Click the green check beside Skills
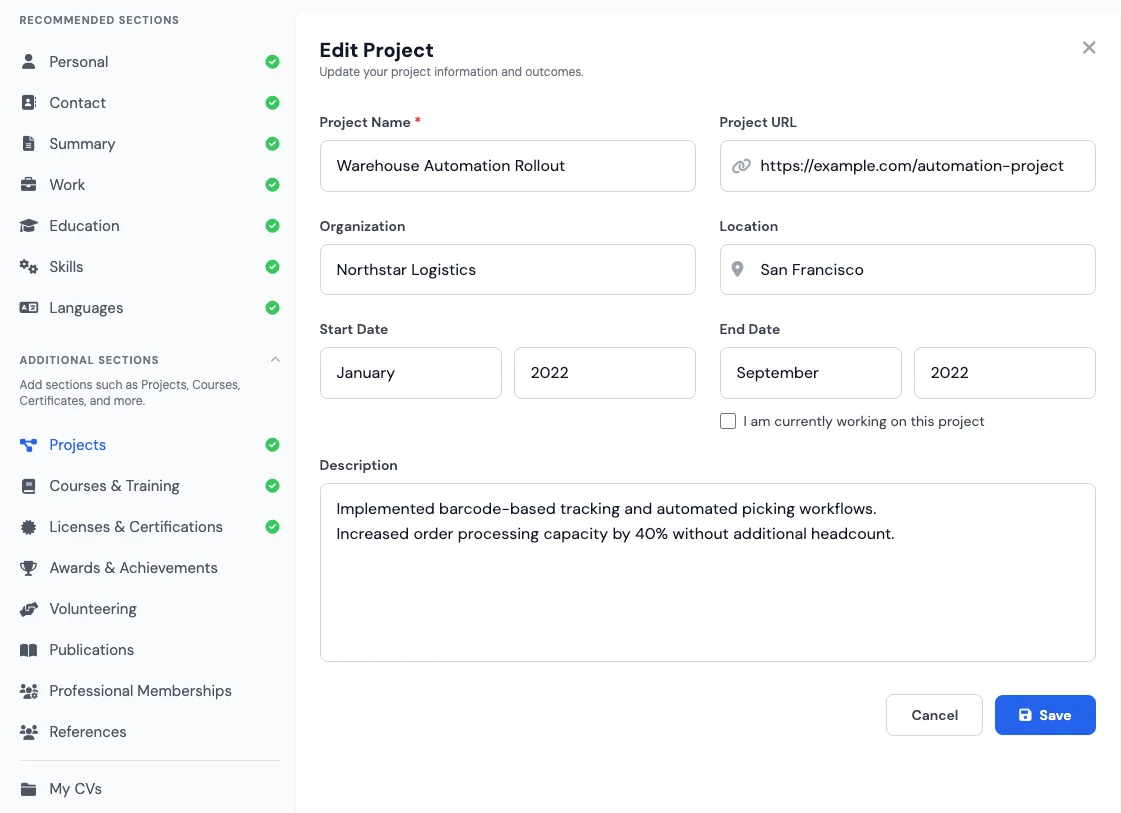This screenshot has height=813, width=1121. 272,267
